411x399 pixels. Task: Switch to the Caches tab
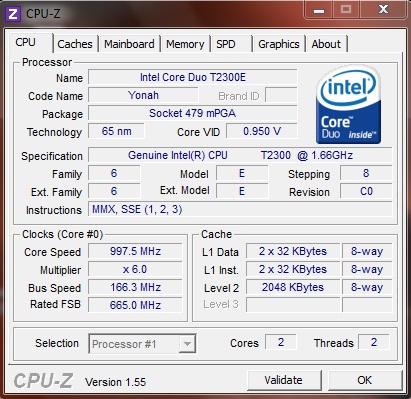tap(75, 44)
